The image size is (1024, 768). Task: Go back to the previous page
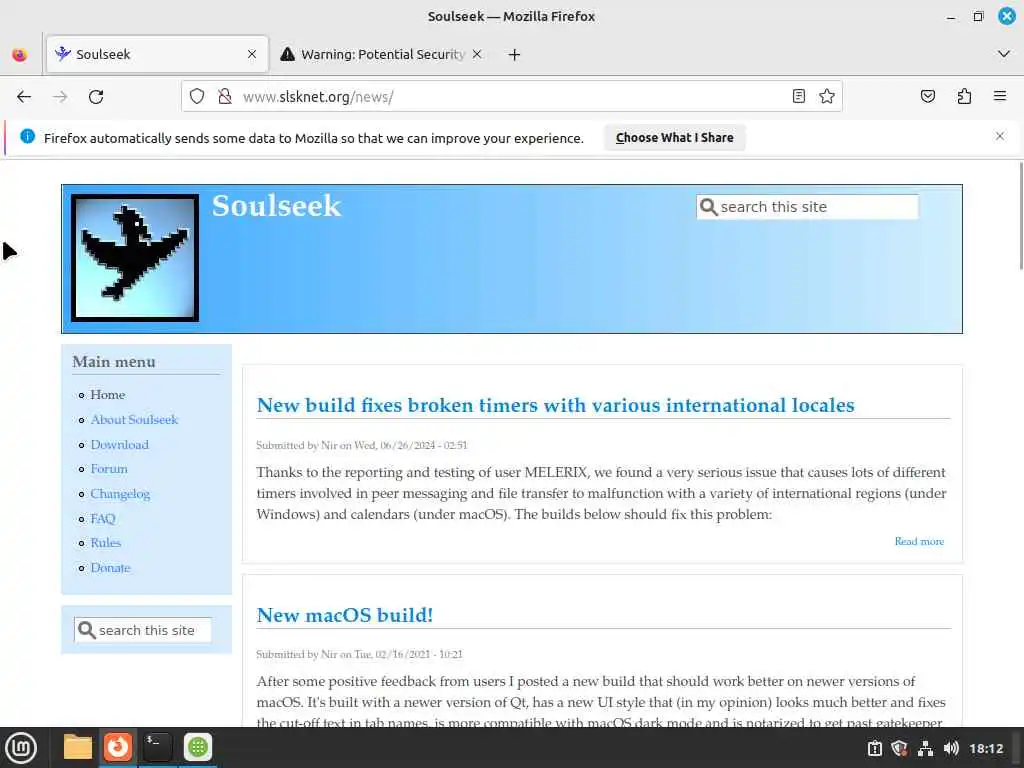point(24,97)
